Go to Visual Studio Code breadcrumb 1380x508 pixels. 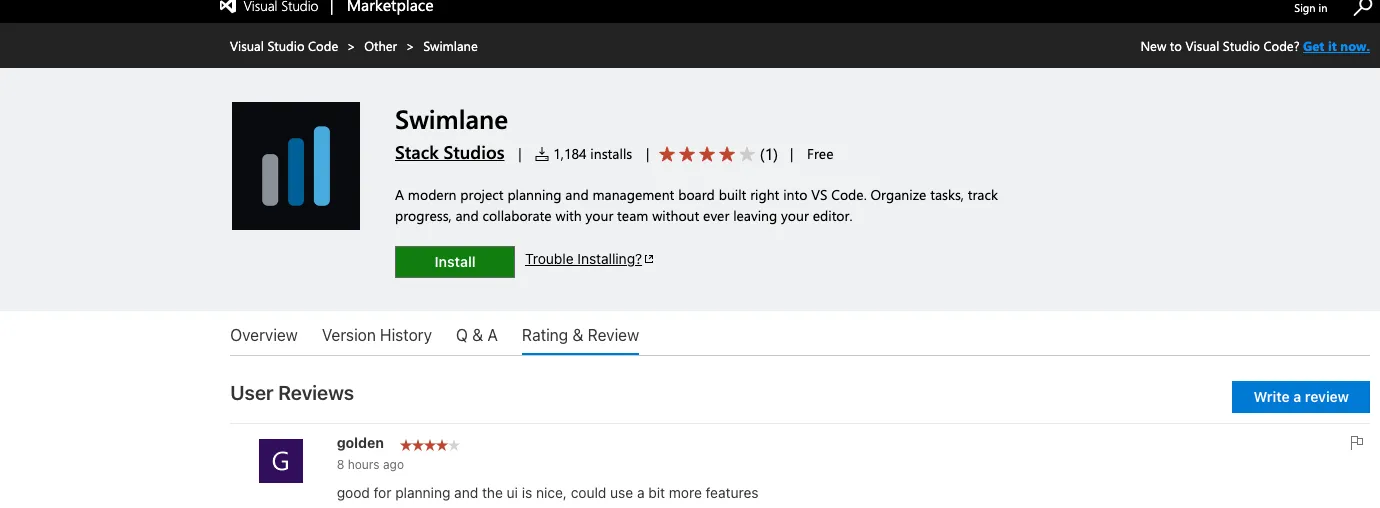point(284,47)
